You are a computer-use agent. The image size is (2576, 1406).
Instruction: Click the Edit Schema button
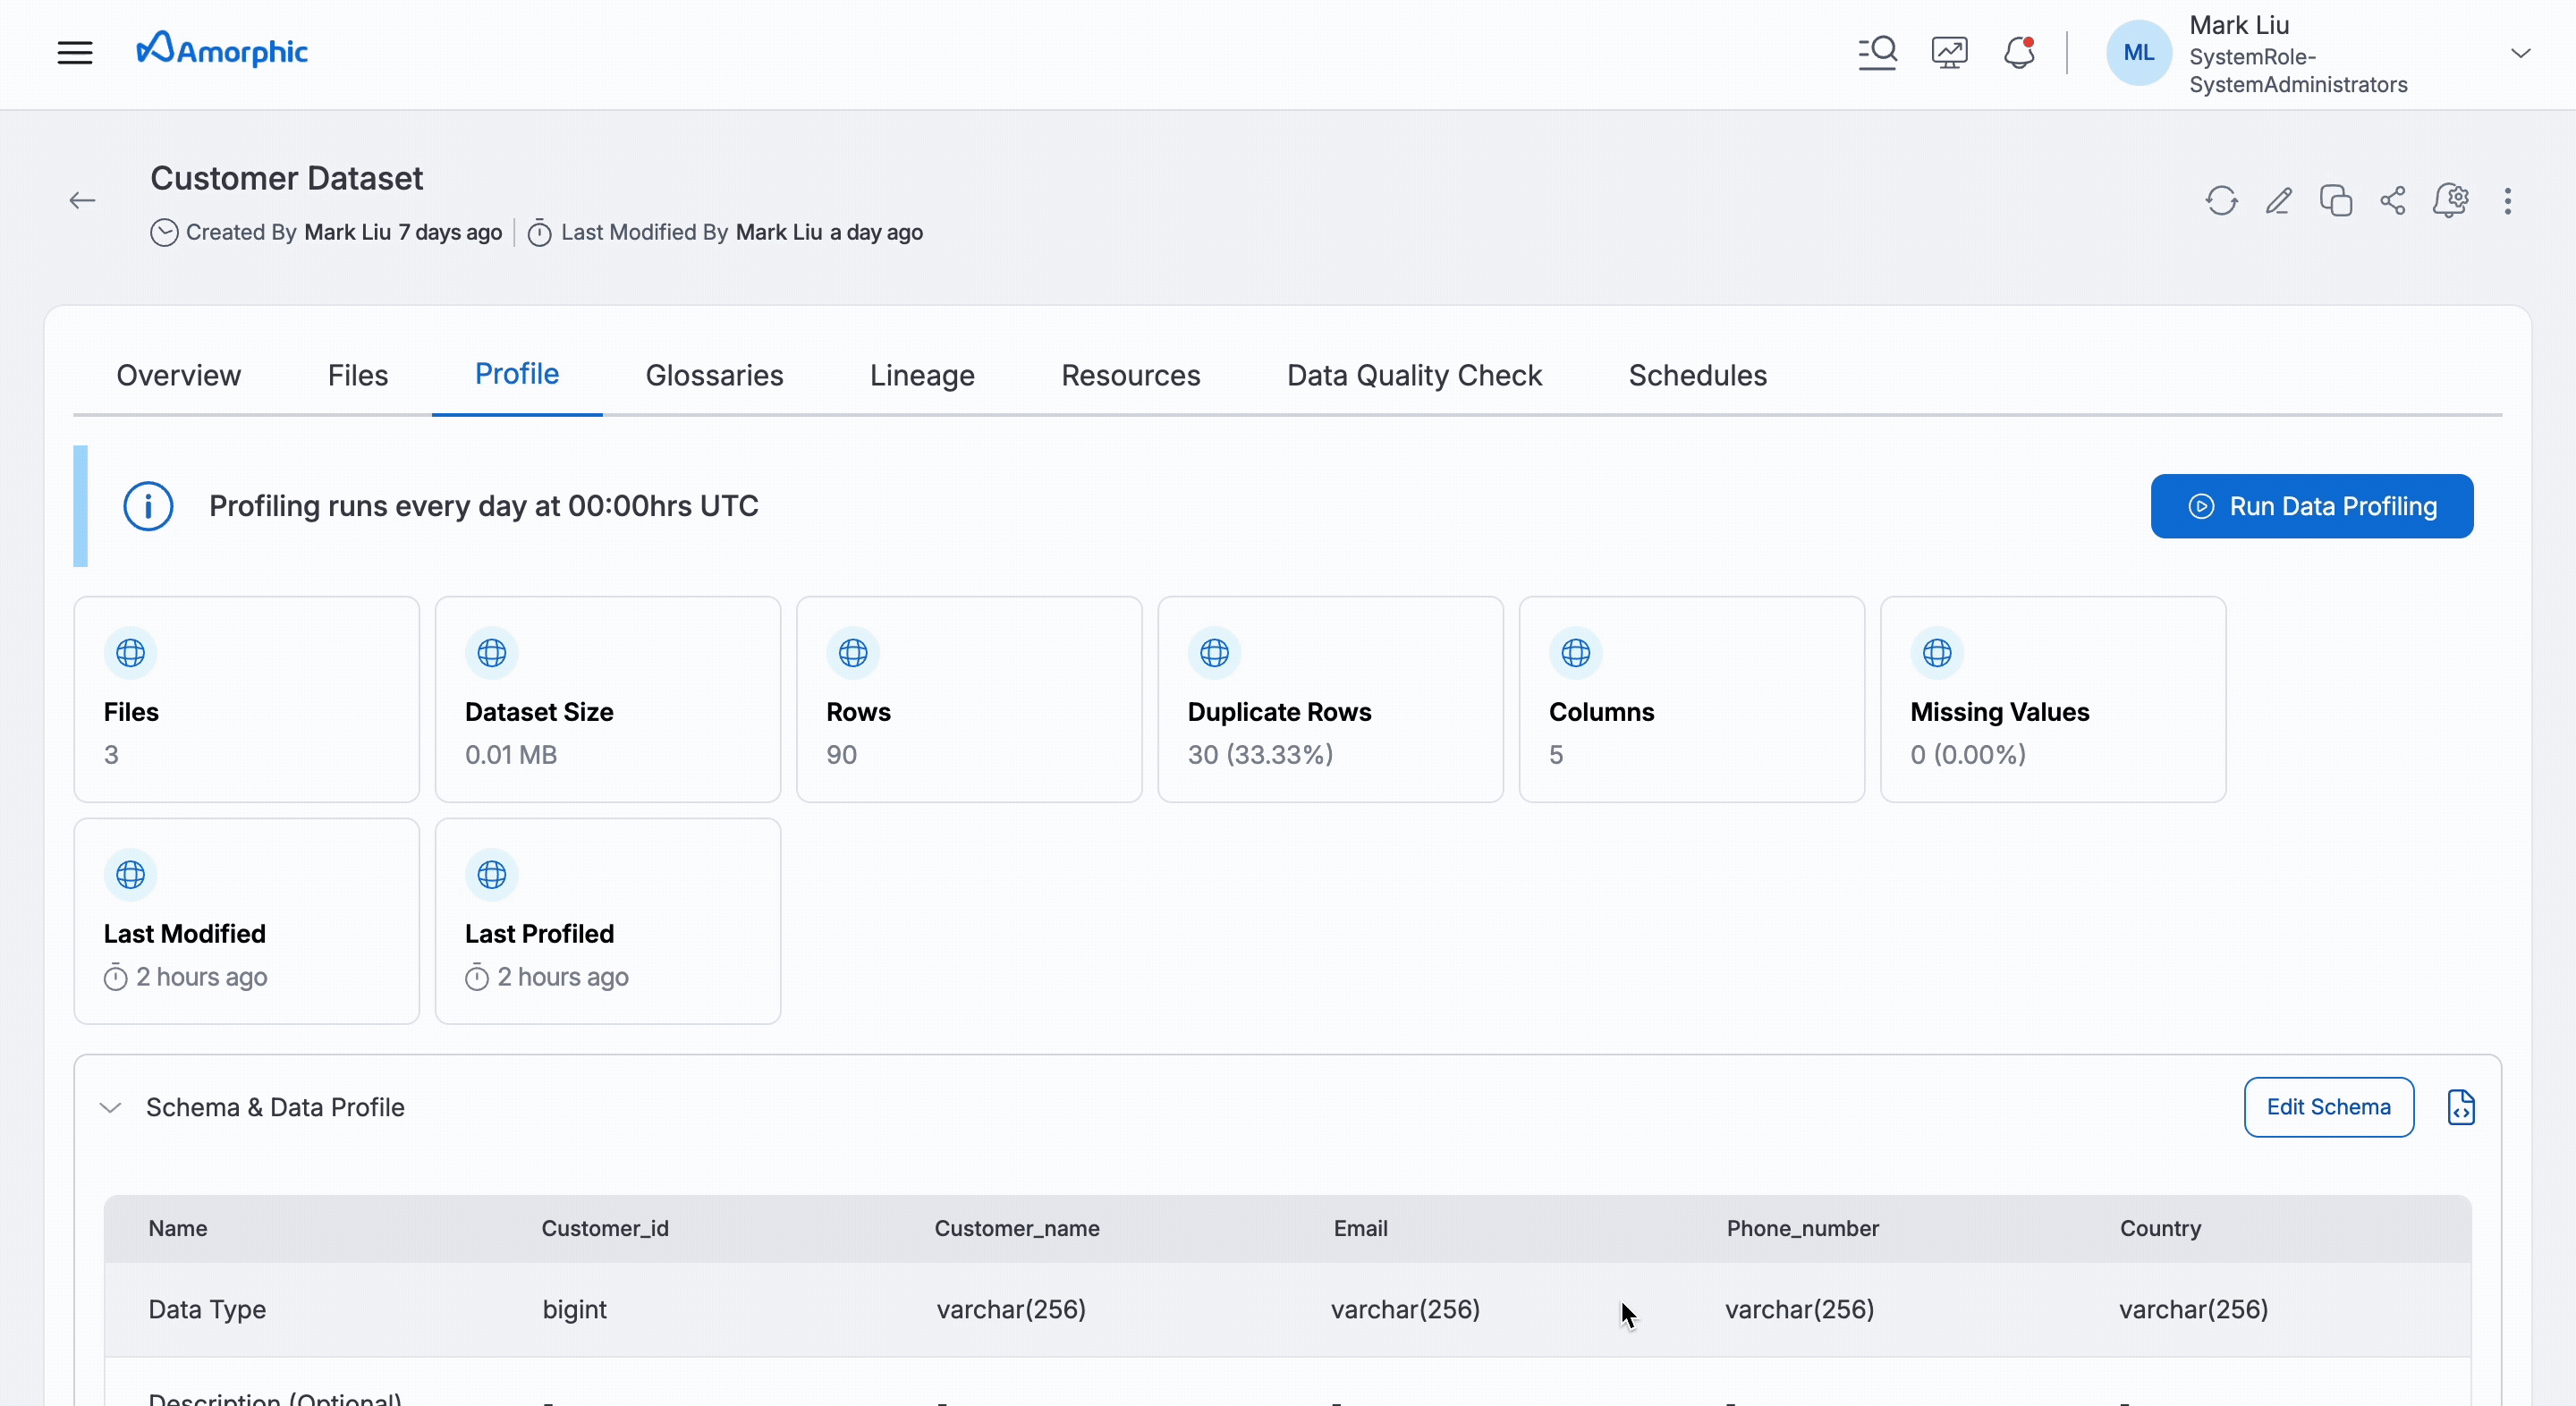pos(2328,1107)
